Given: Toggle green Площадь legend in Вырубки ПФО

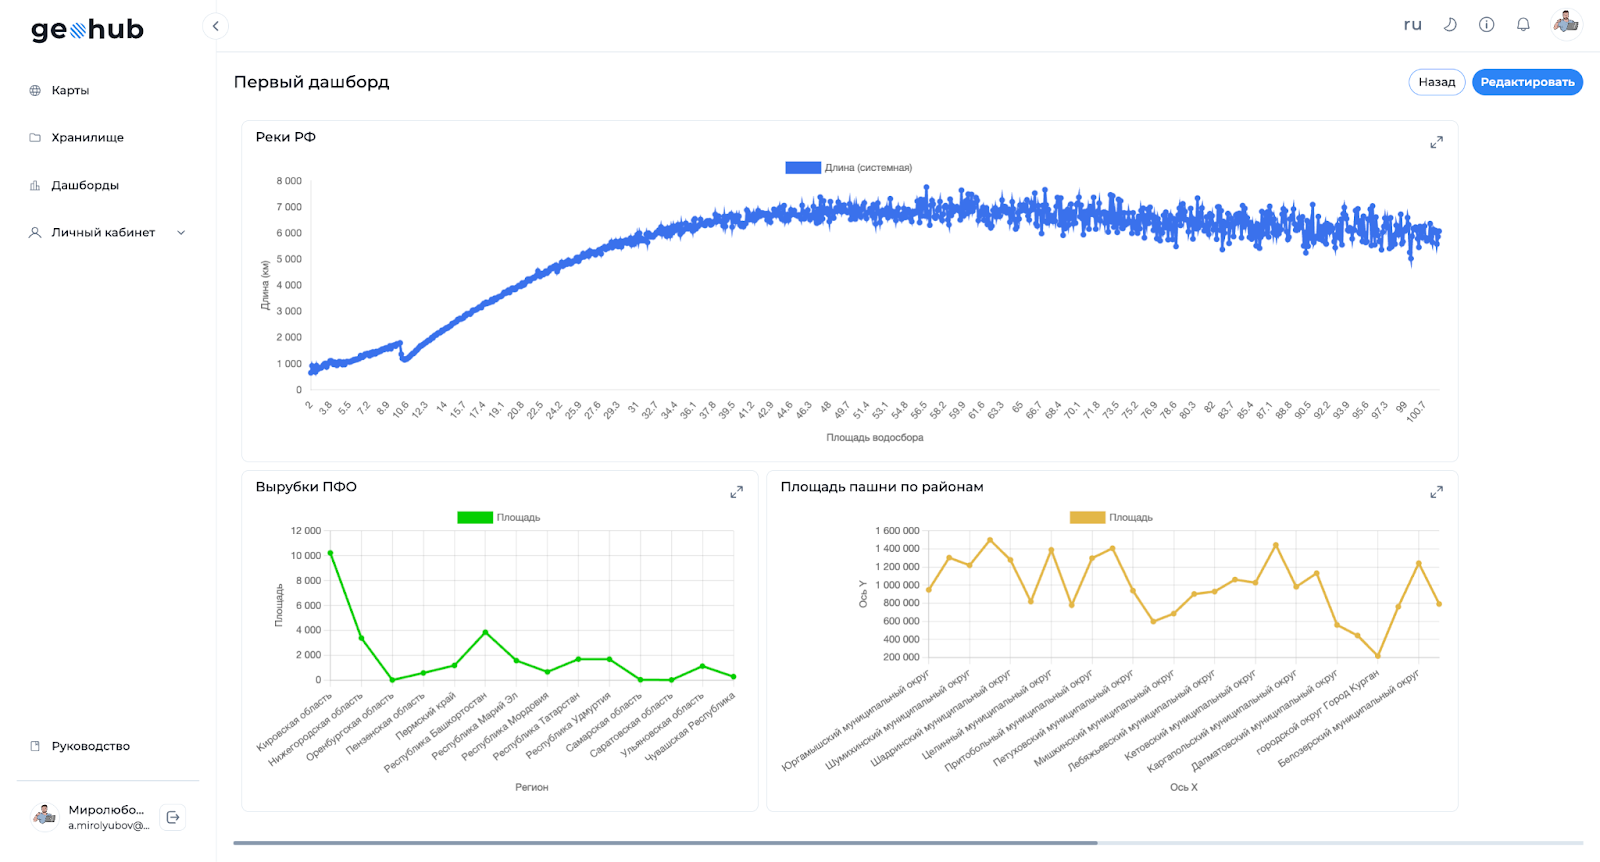Looking at the screenshot, I should [475, 518].
